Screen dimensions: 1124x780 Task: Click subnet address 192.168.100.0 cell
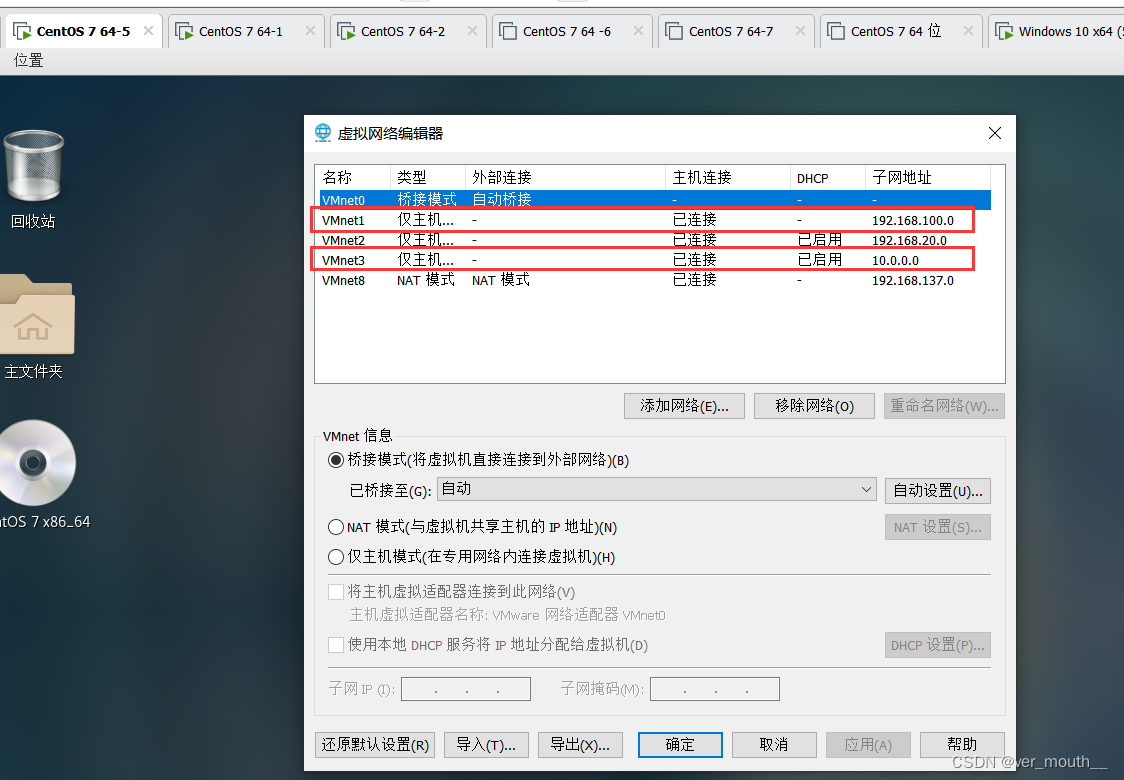click(913, 221)
